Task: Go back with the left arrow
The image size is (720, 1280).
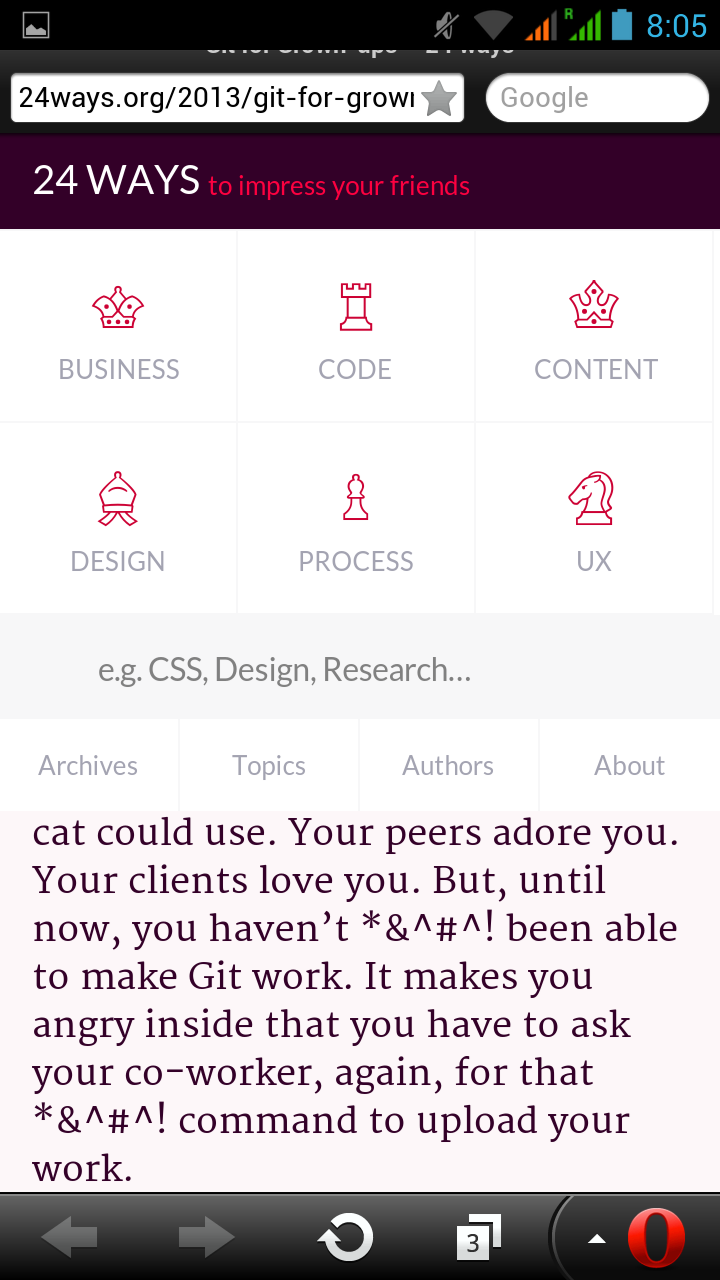Action: click(x=70, y=1238)
